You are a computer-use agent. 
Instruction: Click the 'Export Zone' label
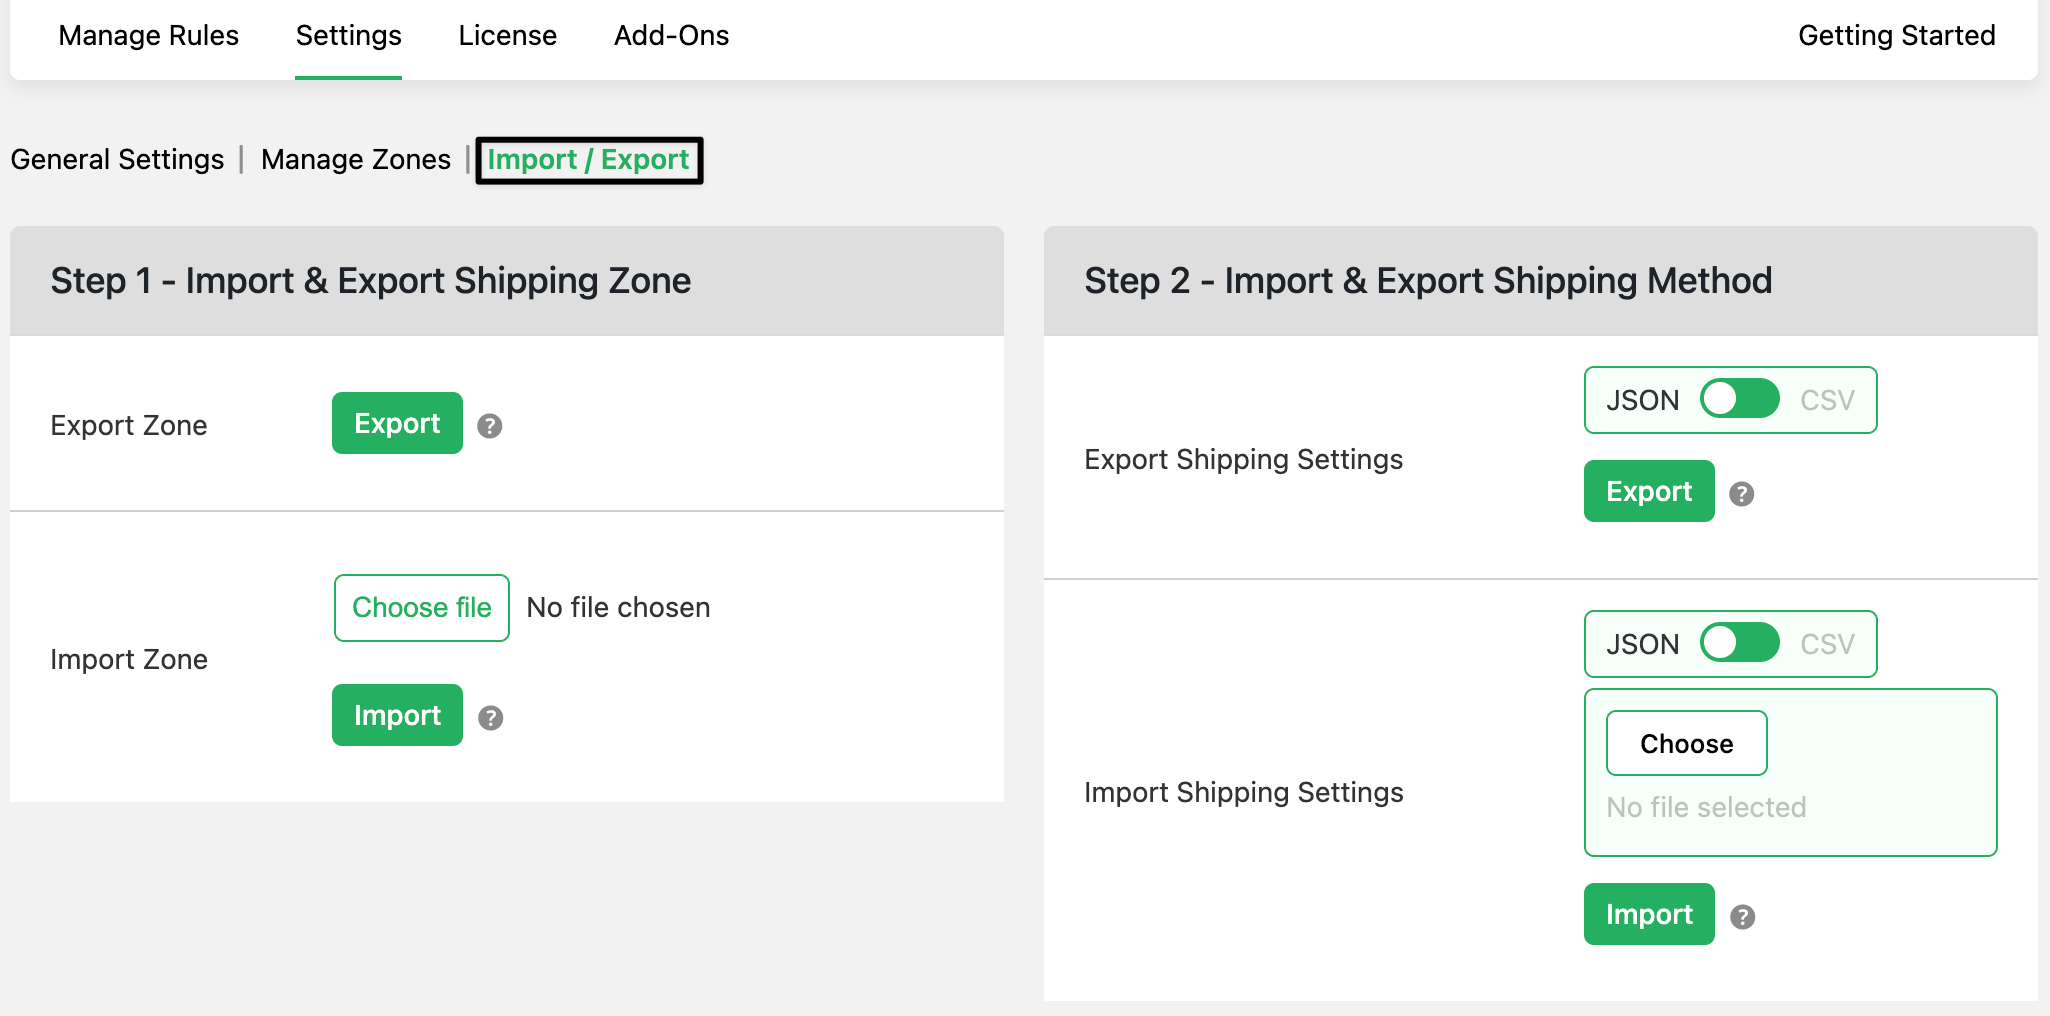click(x=129, y=426)
